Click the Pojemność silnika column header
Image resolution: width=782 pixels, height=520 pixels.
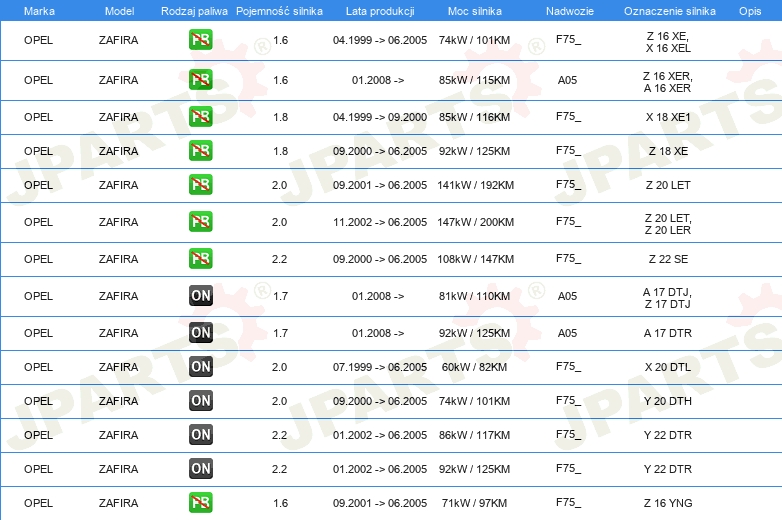279,11
